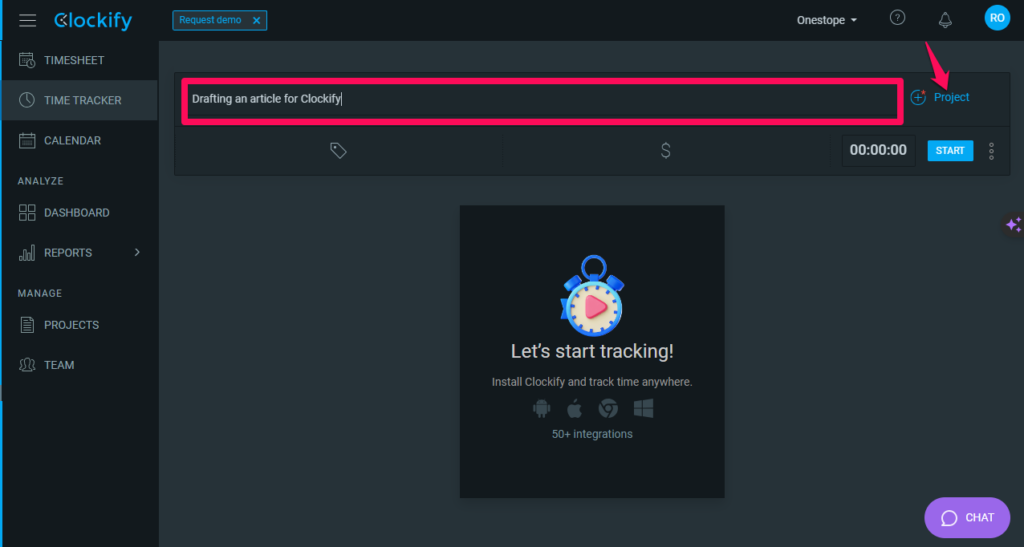
Task: Click the Request demo link
Action: (x=210, y=20)
